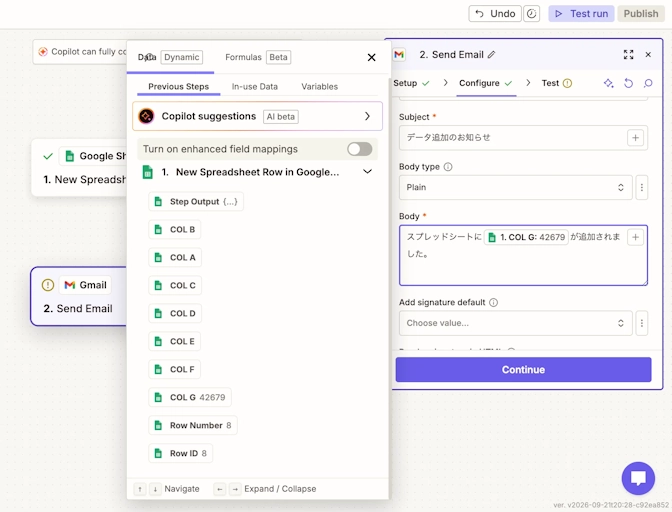Screen dimensions: 672x512
Task: Go to Configure step tab
Action: click(486, 83)
